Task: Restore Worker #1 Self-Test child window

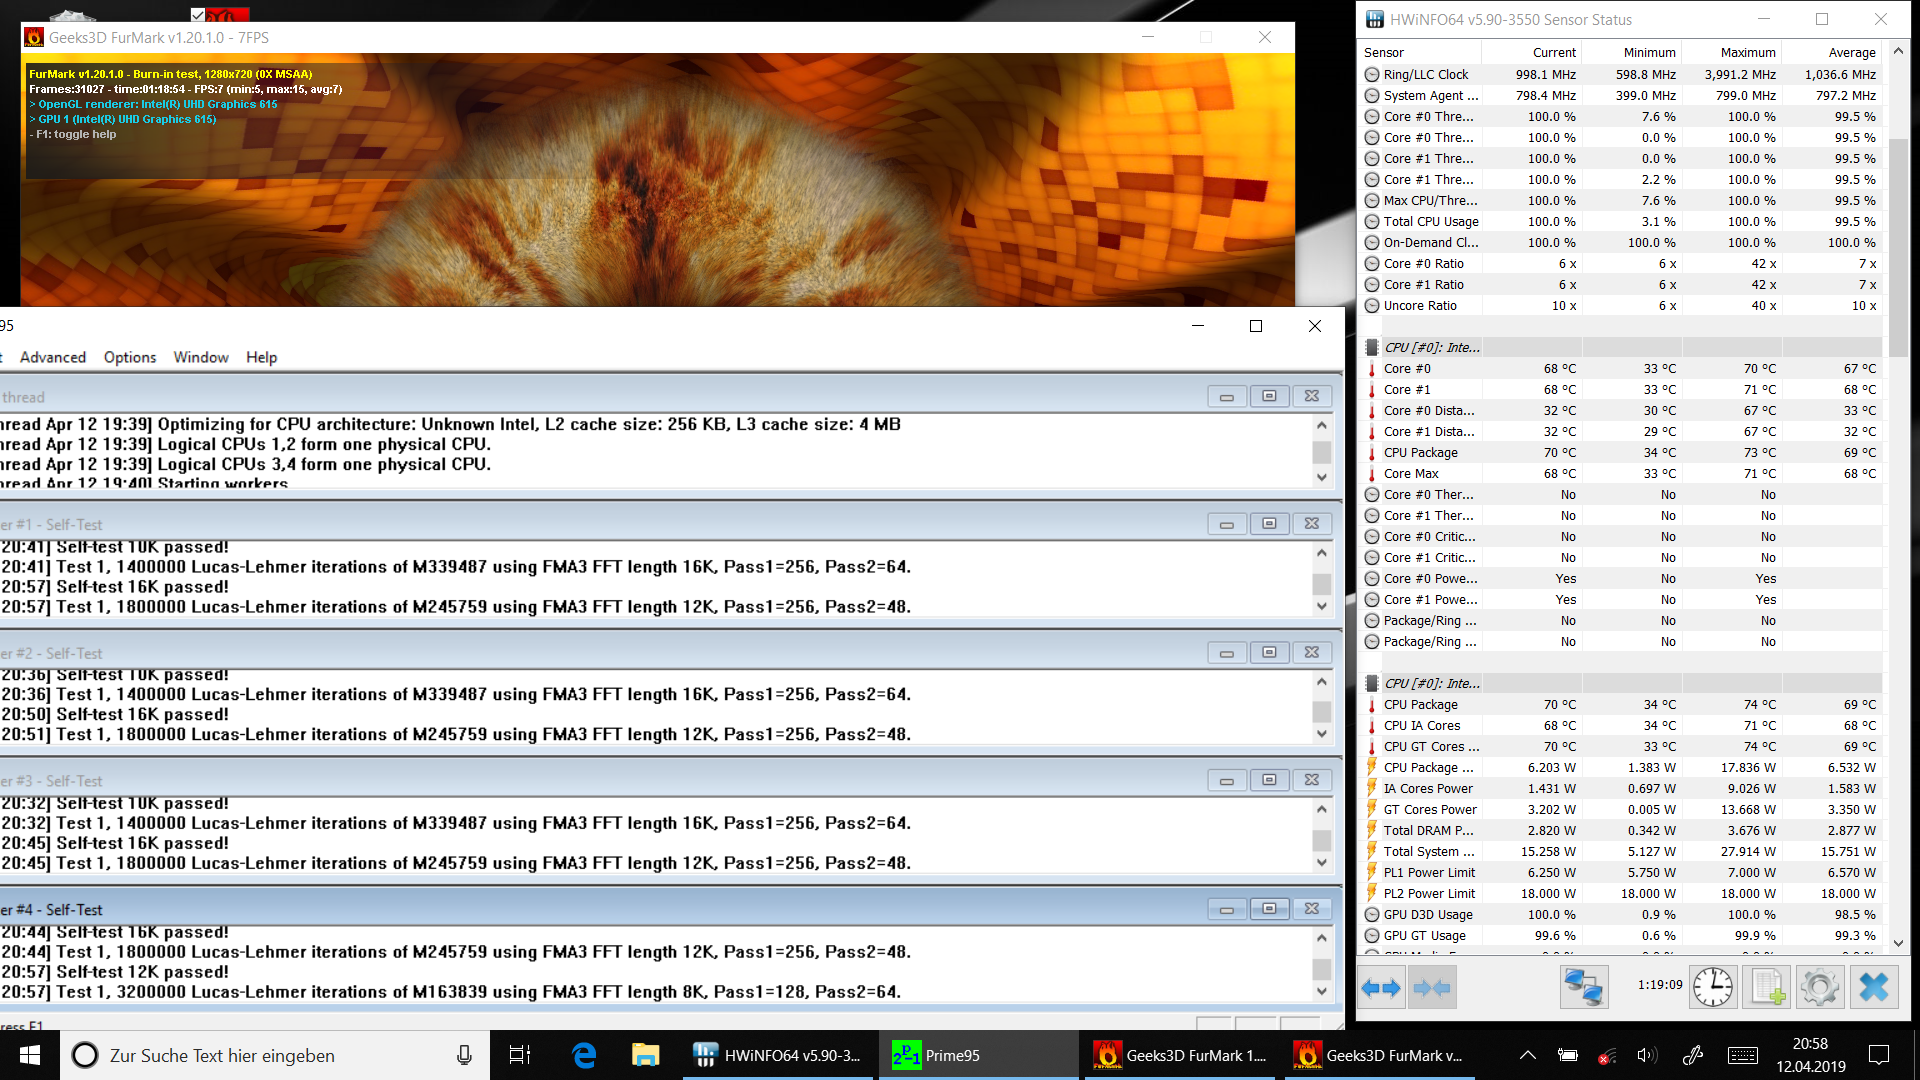Action: click(1269, 523)
